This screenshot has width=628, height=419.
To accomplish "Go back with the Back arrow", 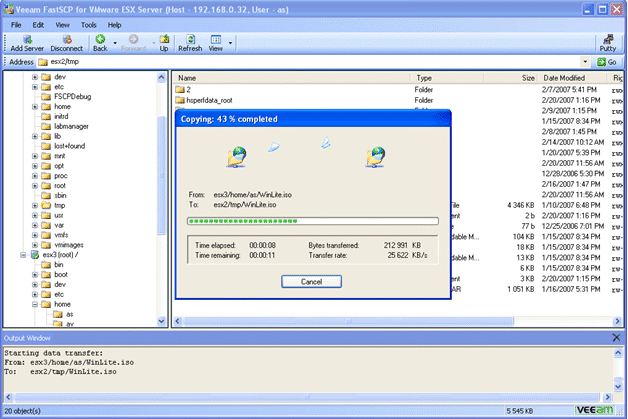I will tap(100, 42).
